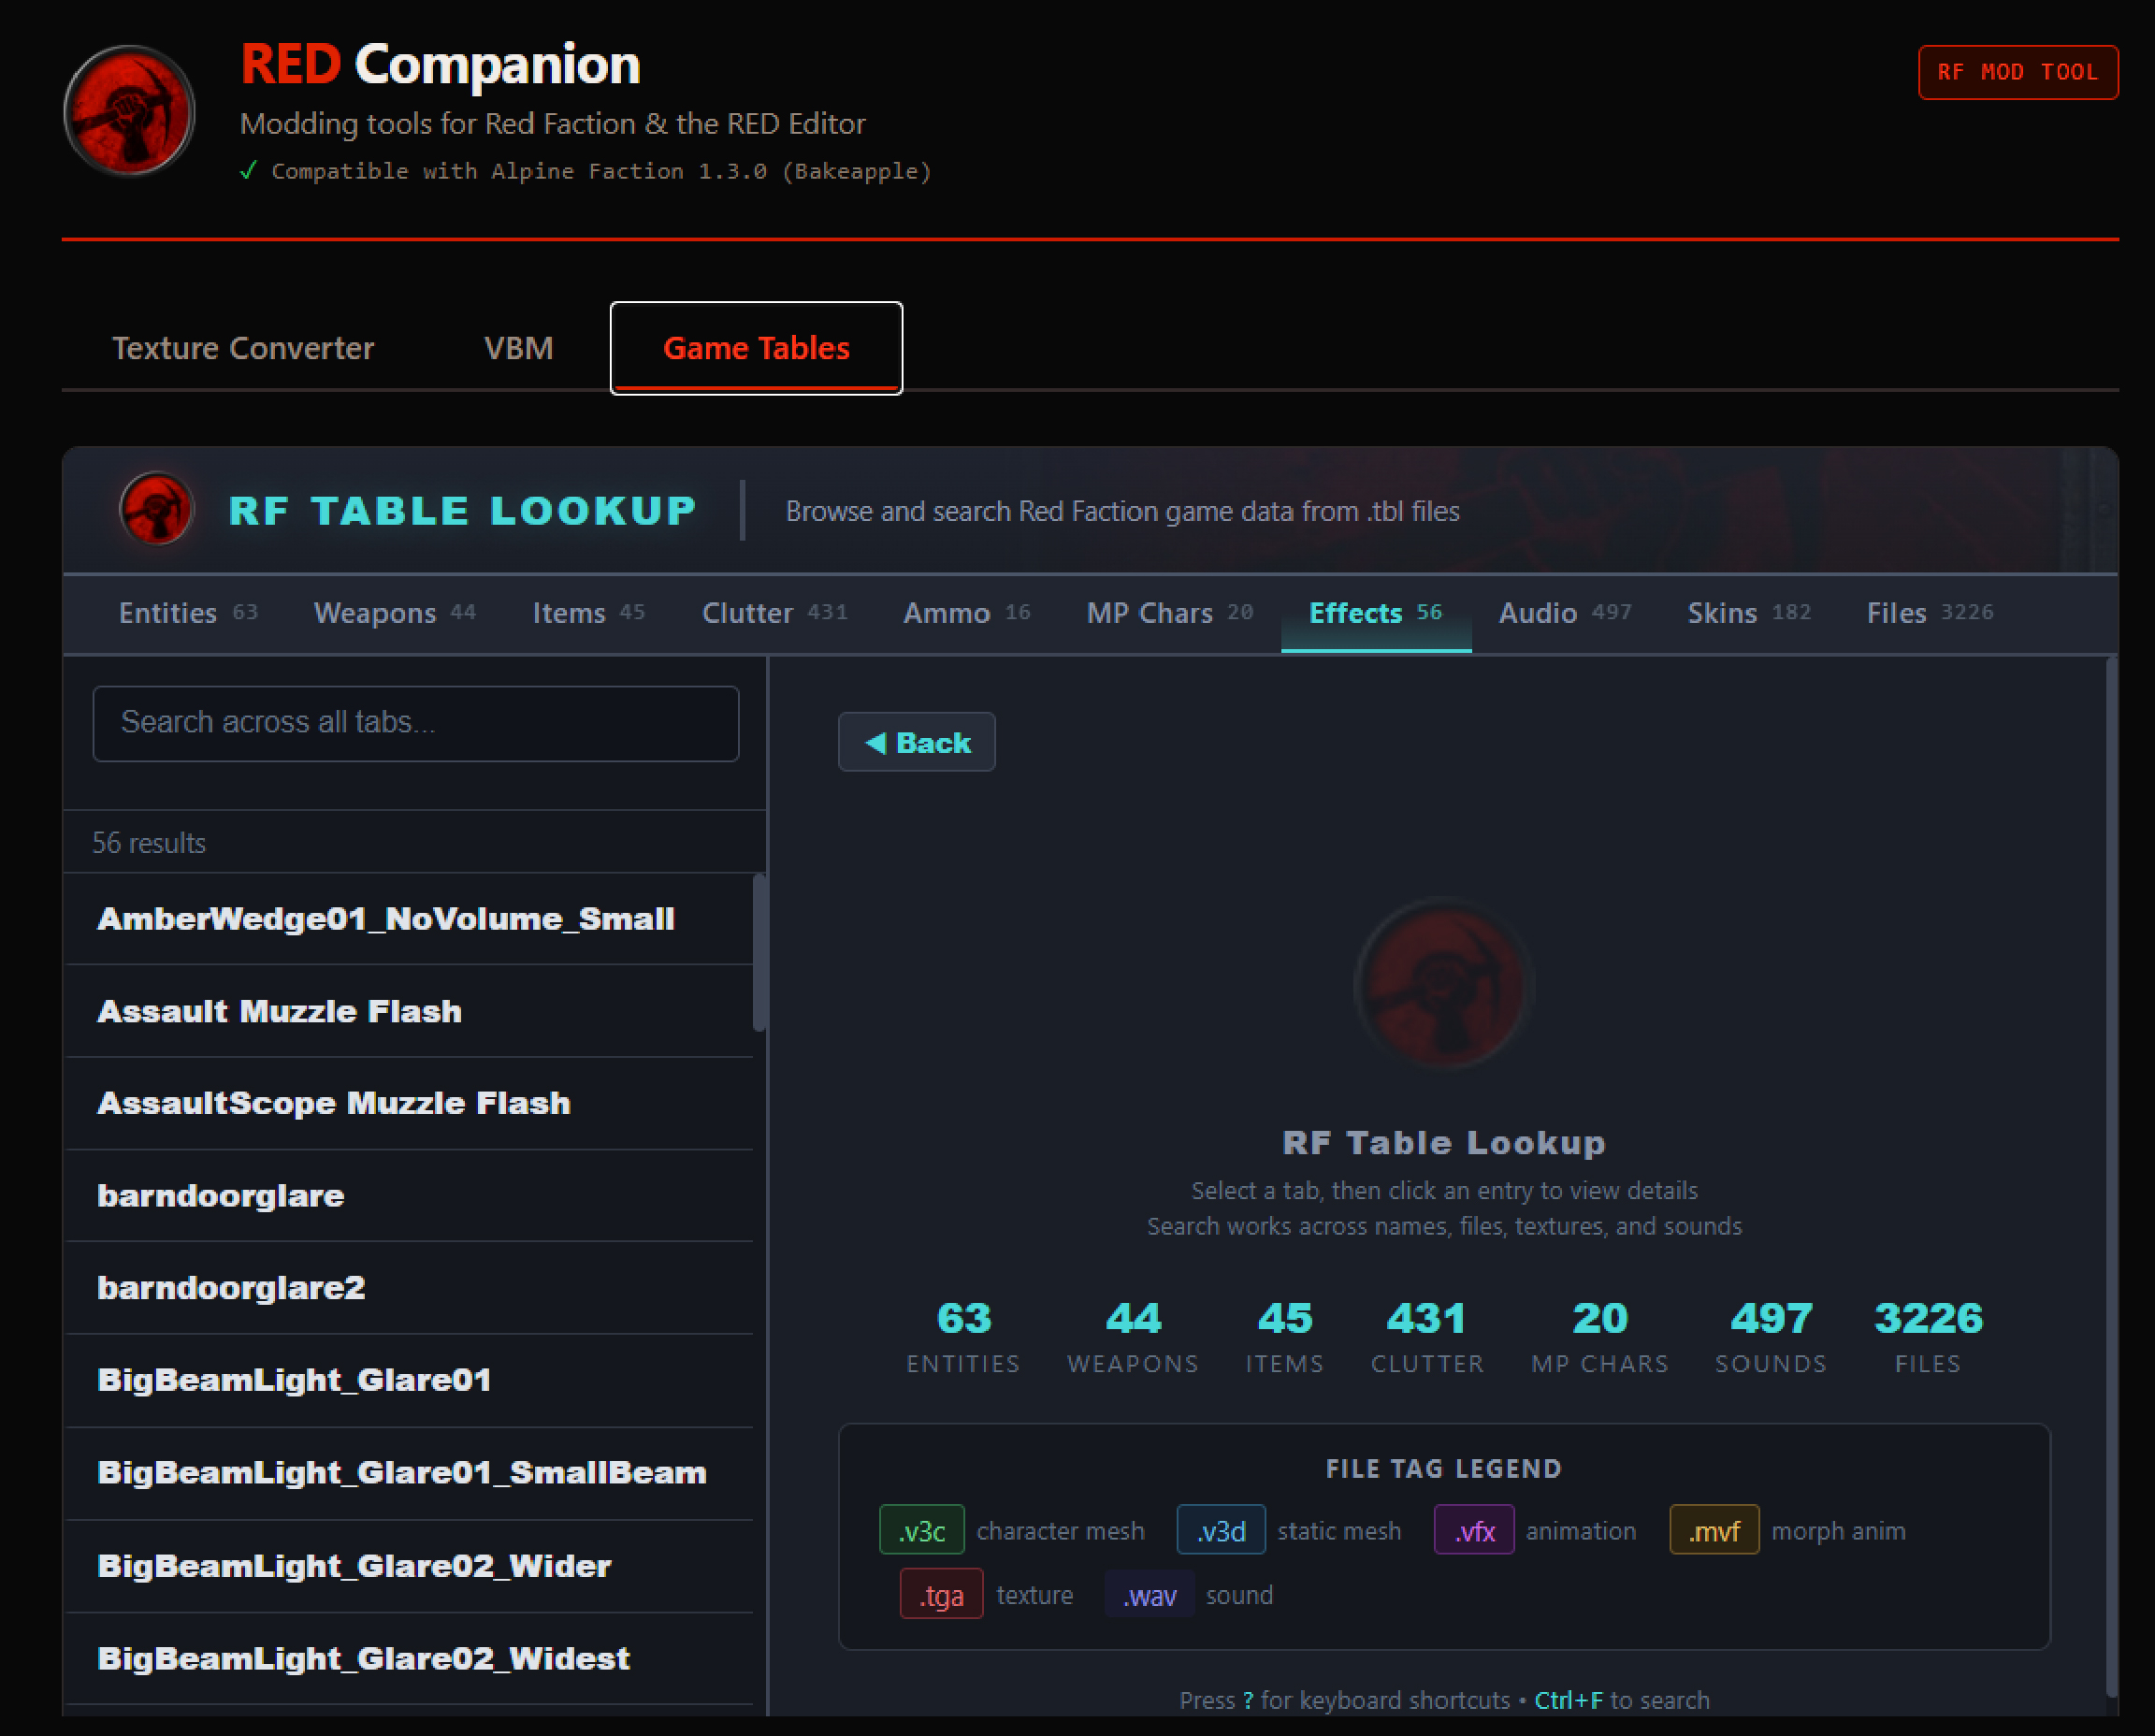Focus the Search across all tabs field
Viewport: 2155px width, 1736px height.
pos(415,723)
